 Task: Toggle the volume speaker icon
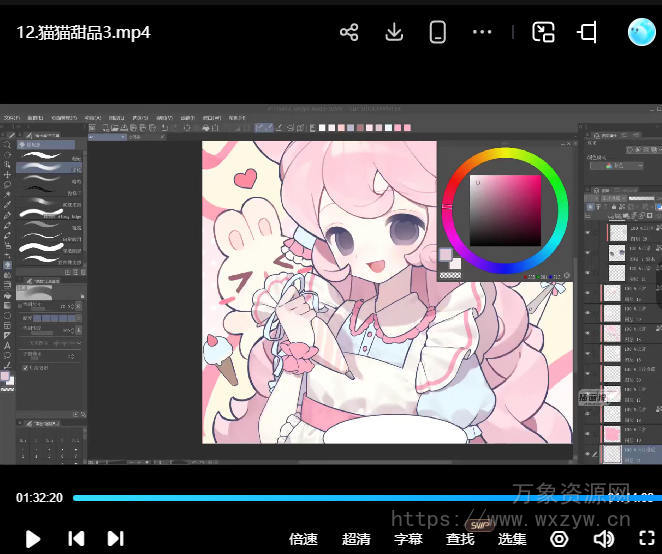point(603,539)
